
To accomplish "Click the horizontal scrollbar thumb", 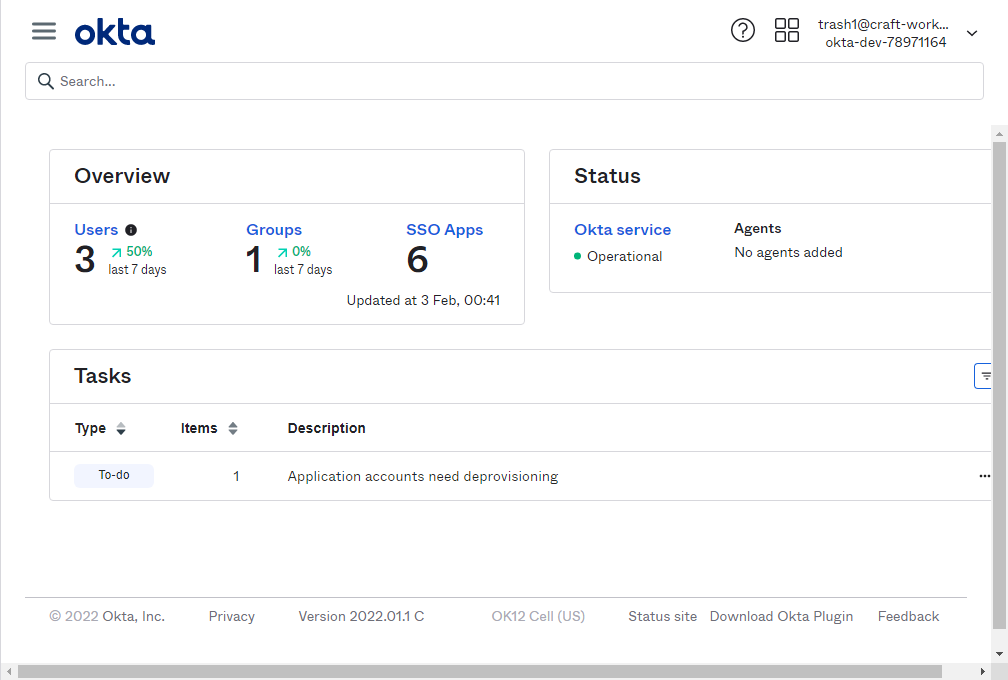I will point(480,672).
